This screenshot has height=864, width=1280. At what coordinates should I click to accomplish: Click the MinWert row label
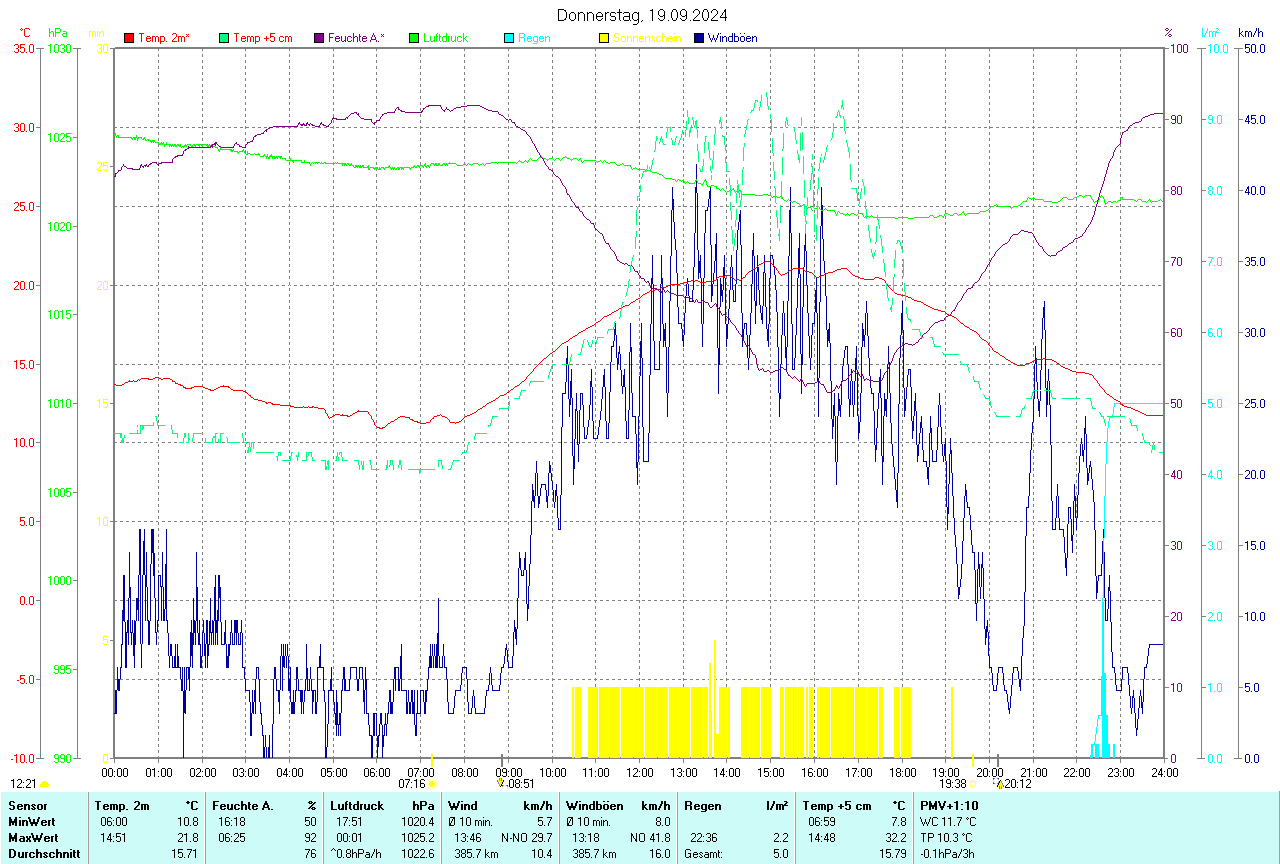tap(32, 821)
